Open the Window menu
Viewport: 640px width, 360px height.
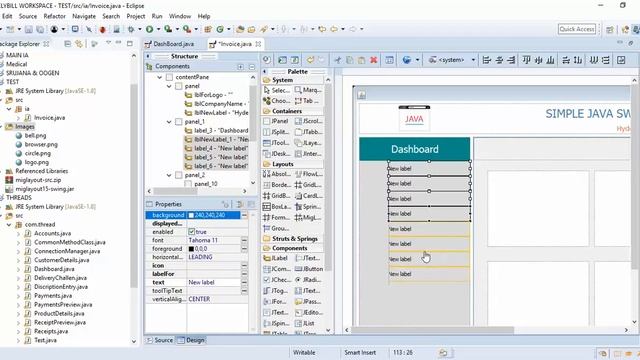coord(180,16)
